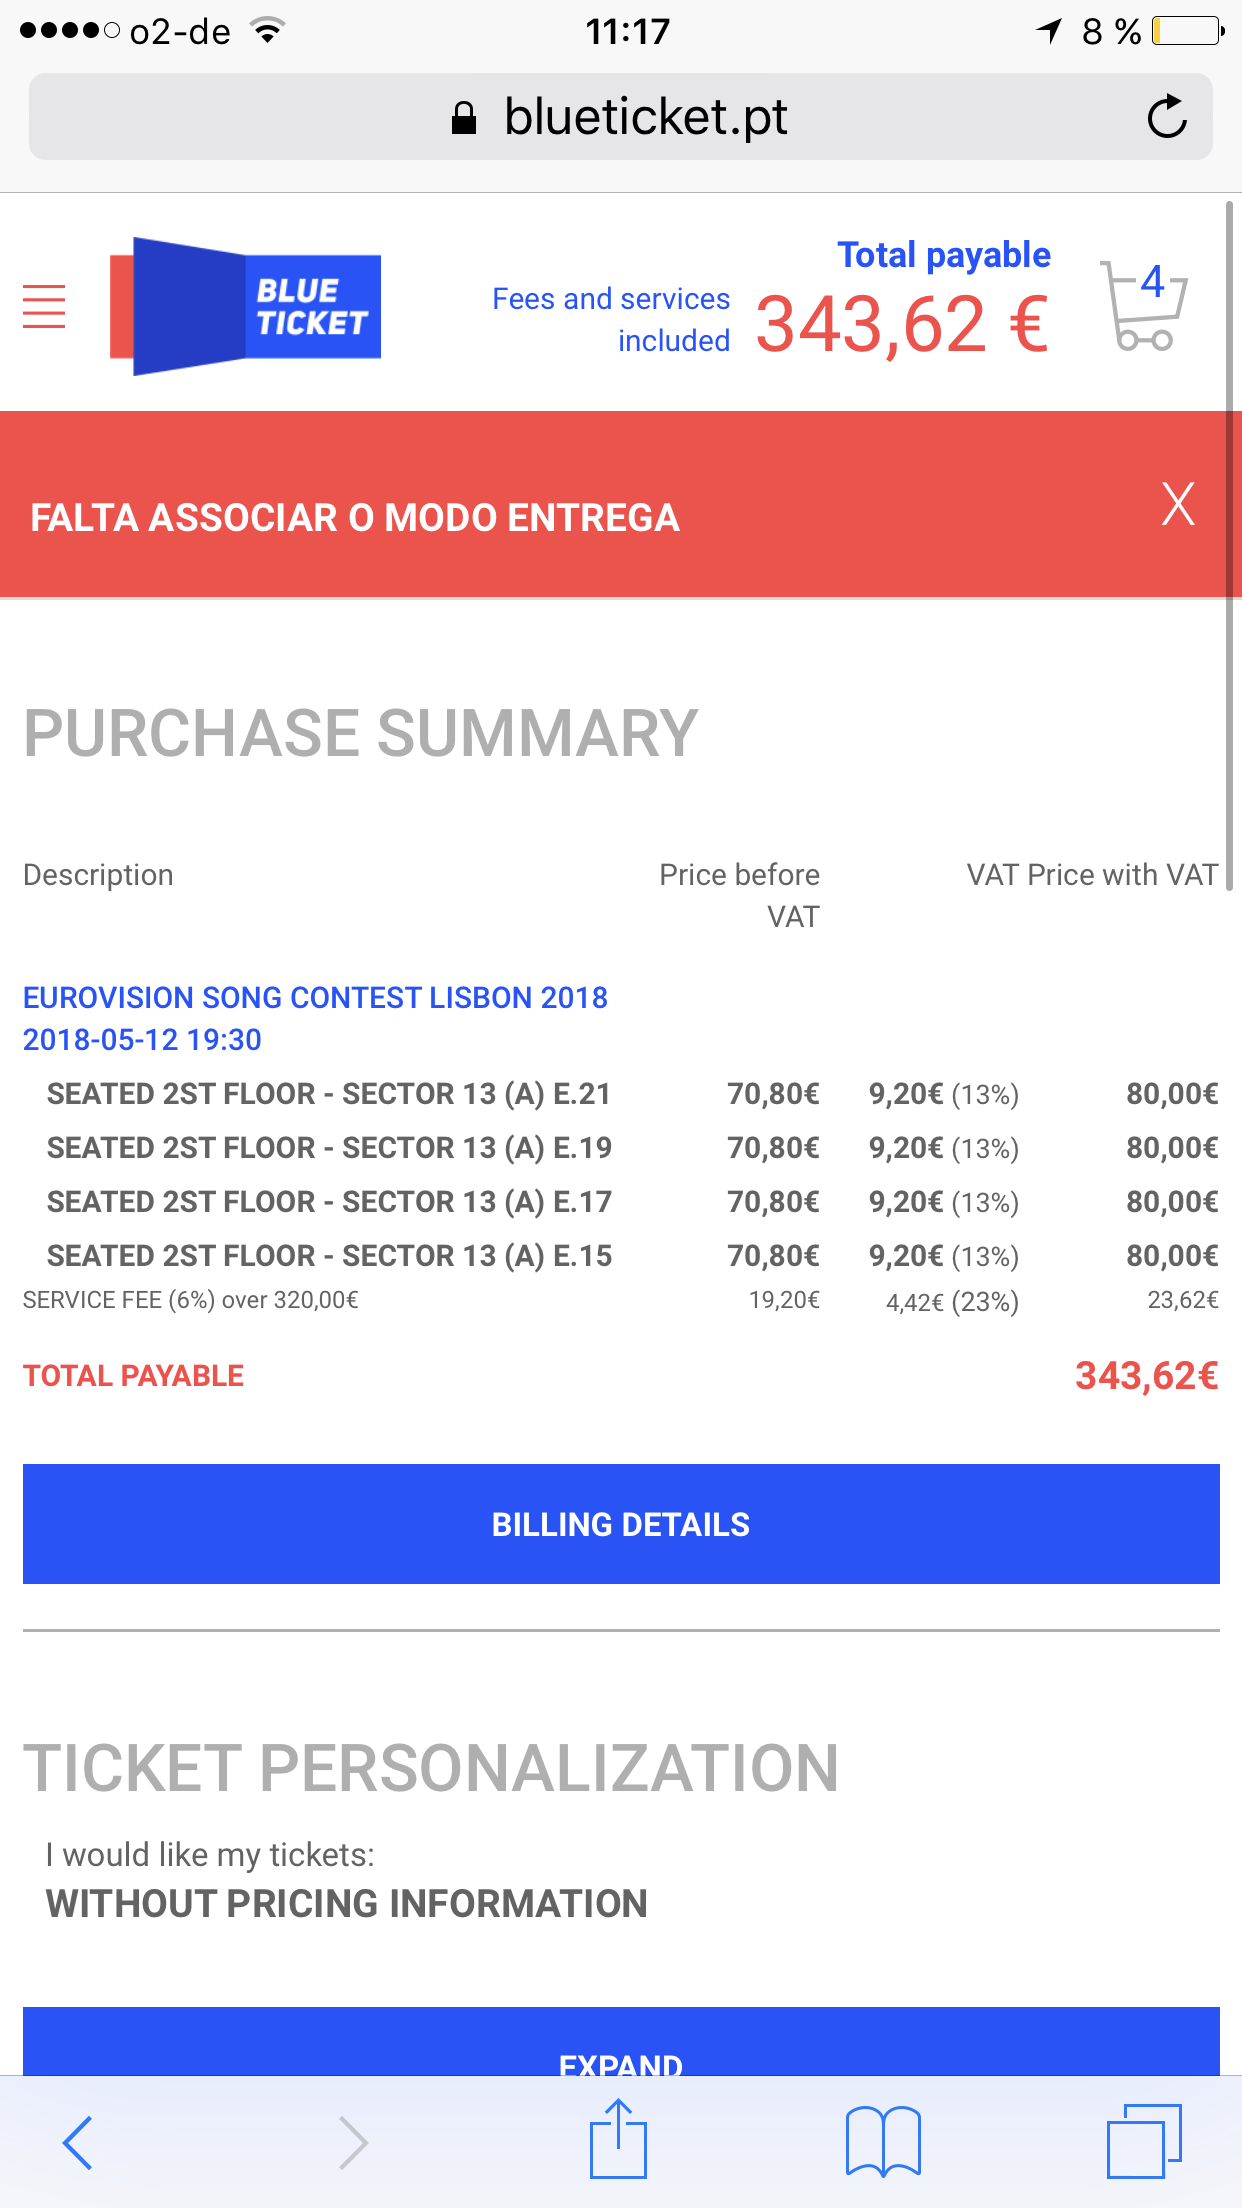Go back with Safari's back arrow

pyautogui.click(x=78, y=2142)
